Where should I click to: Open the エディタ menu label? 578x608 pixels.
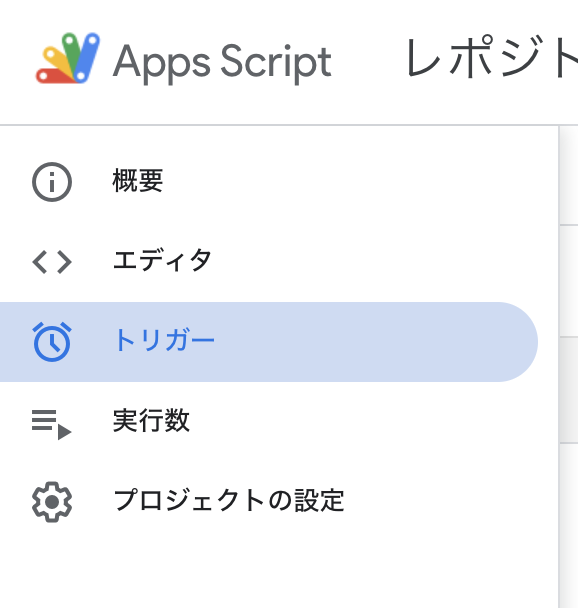tap(162, 260)
